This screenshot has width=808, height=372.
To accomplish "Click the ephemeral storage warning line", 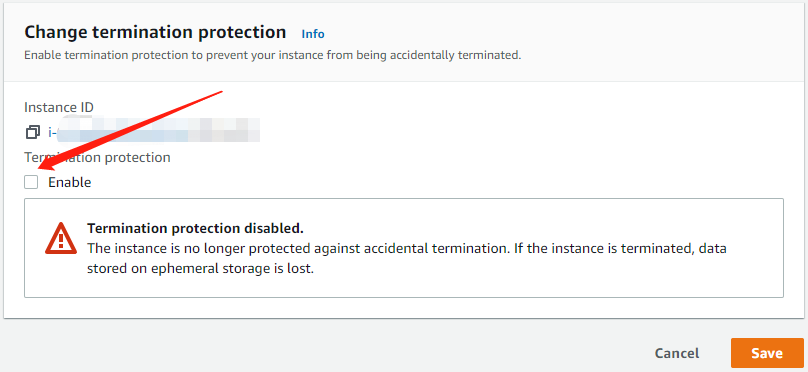I will [x=200, y=268].
